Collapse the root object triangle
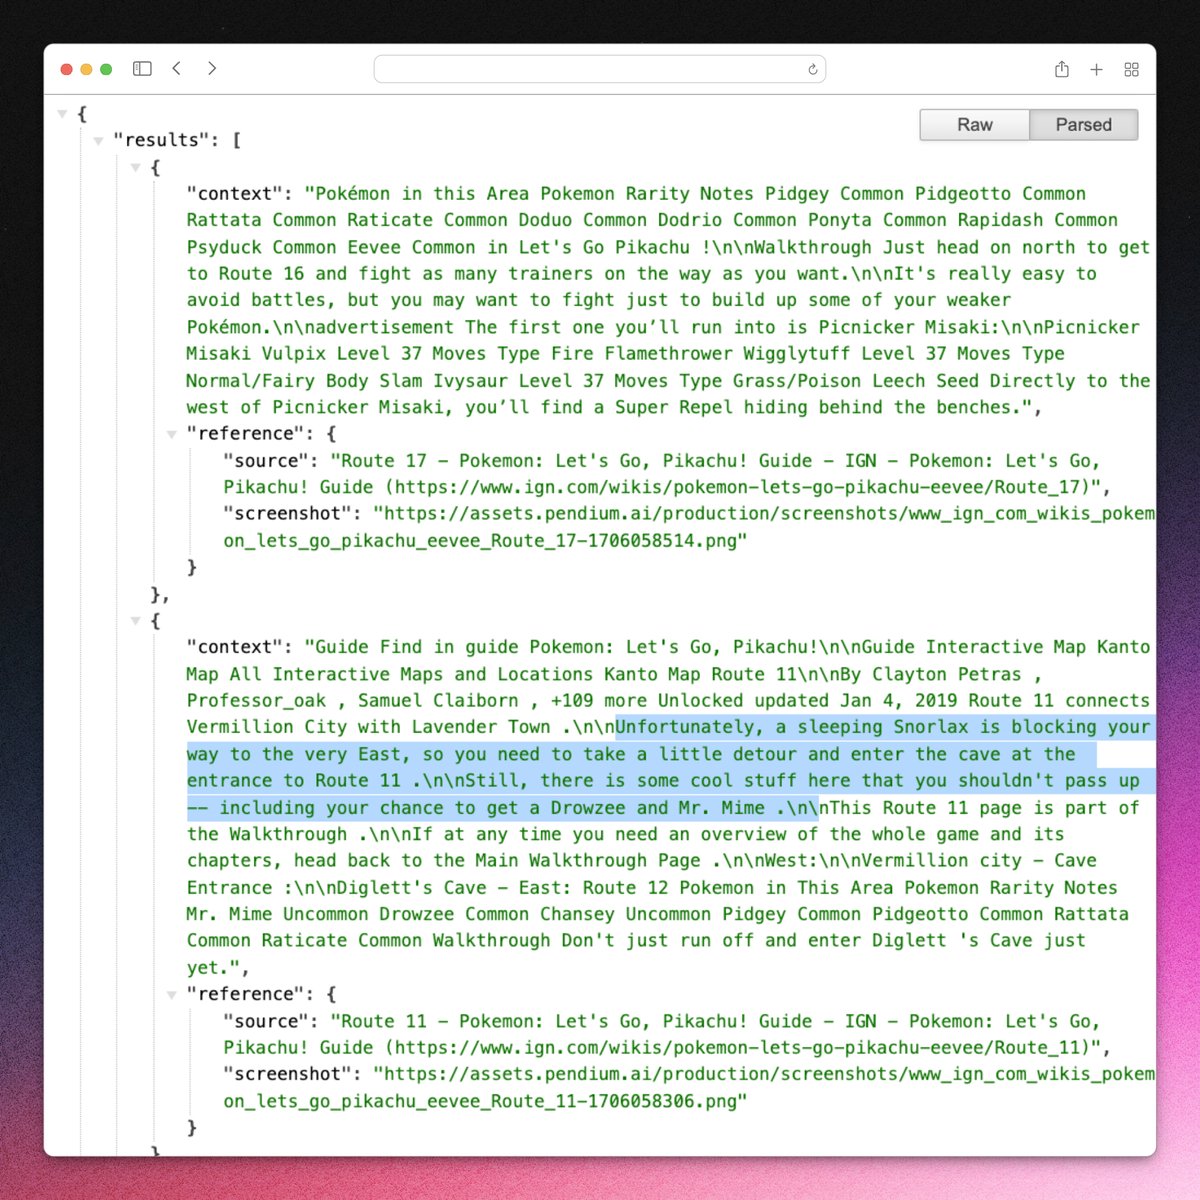This screenshot has height=1200, width=1200. 62,114
